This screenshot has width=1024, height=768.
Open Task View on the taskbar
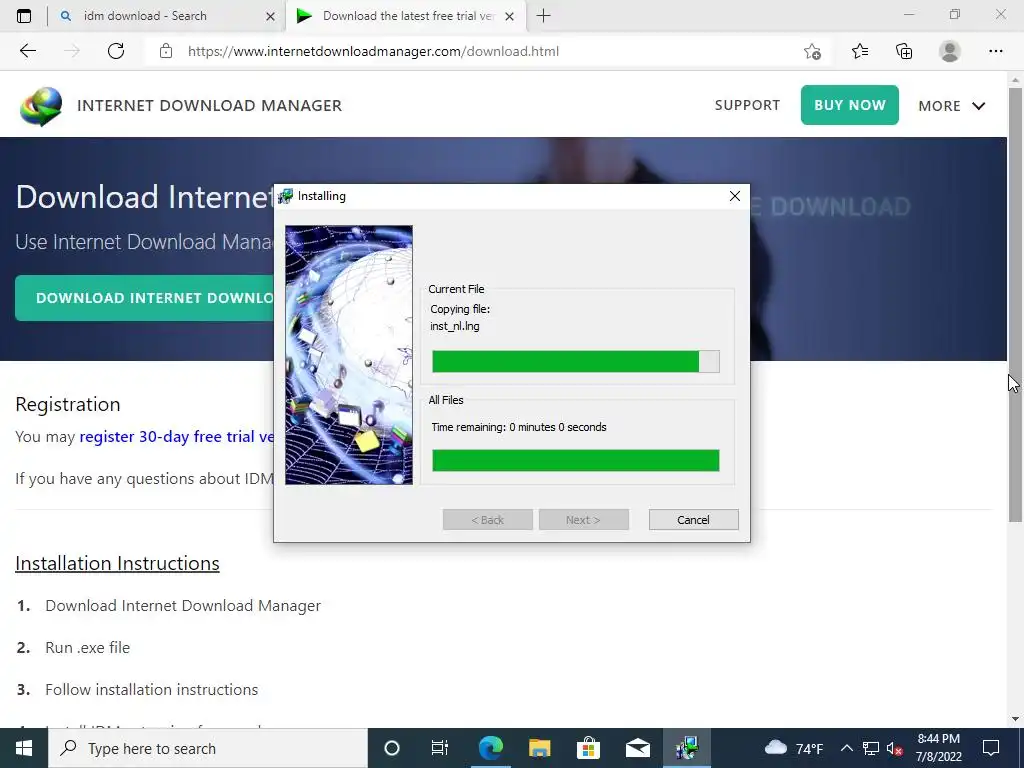tap(440, 748)
